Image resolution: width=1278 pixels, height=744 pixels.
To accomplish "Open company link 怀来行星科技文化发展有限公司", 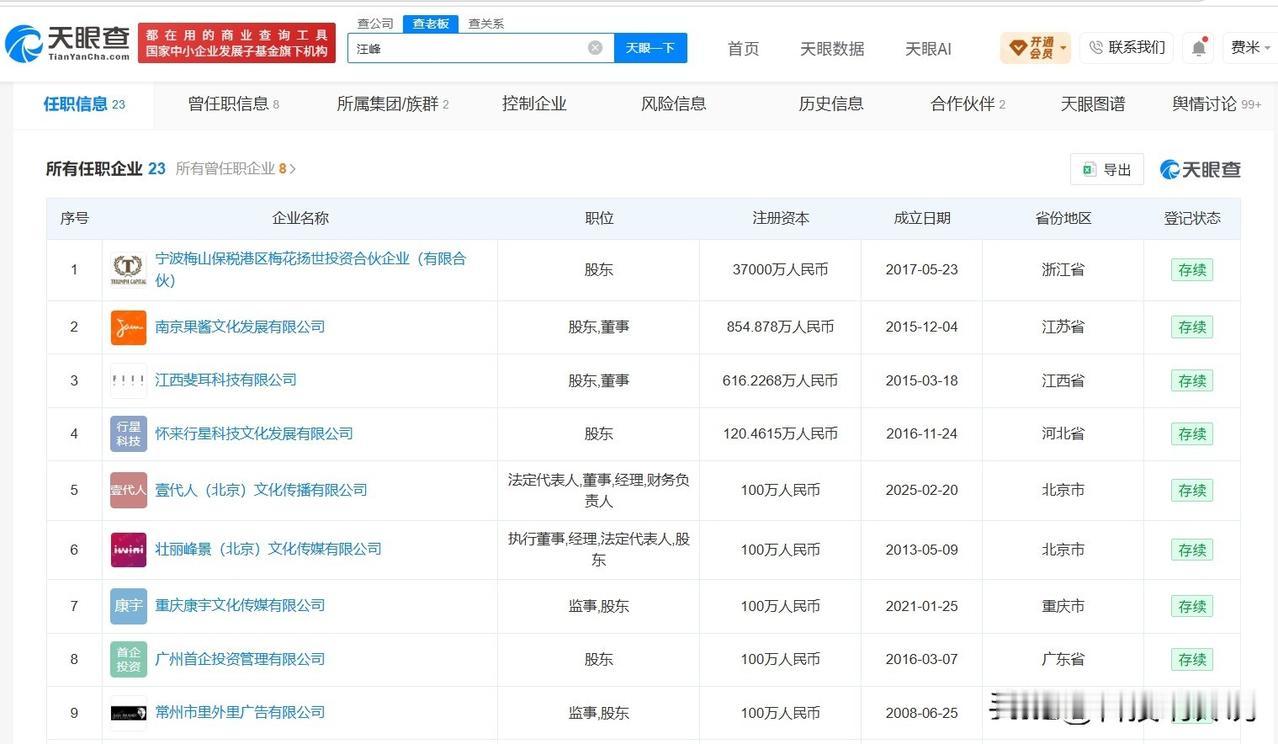I will point(254,434).
